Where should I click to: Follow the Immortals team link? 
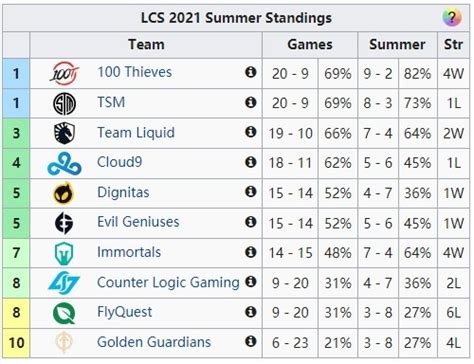point(129,252)
